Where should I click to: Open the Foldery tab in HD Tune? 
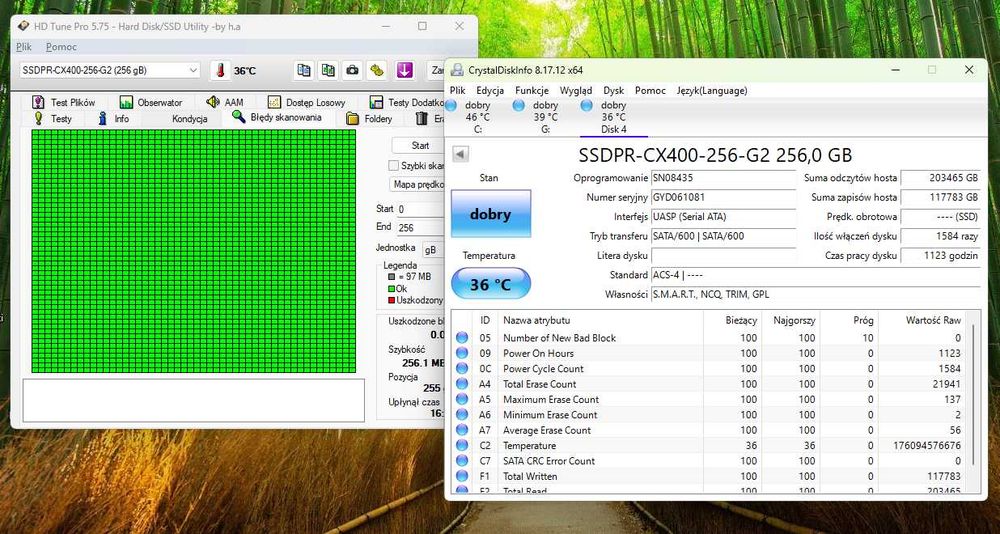click(370, 119)
